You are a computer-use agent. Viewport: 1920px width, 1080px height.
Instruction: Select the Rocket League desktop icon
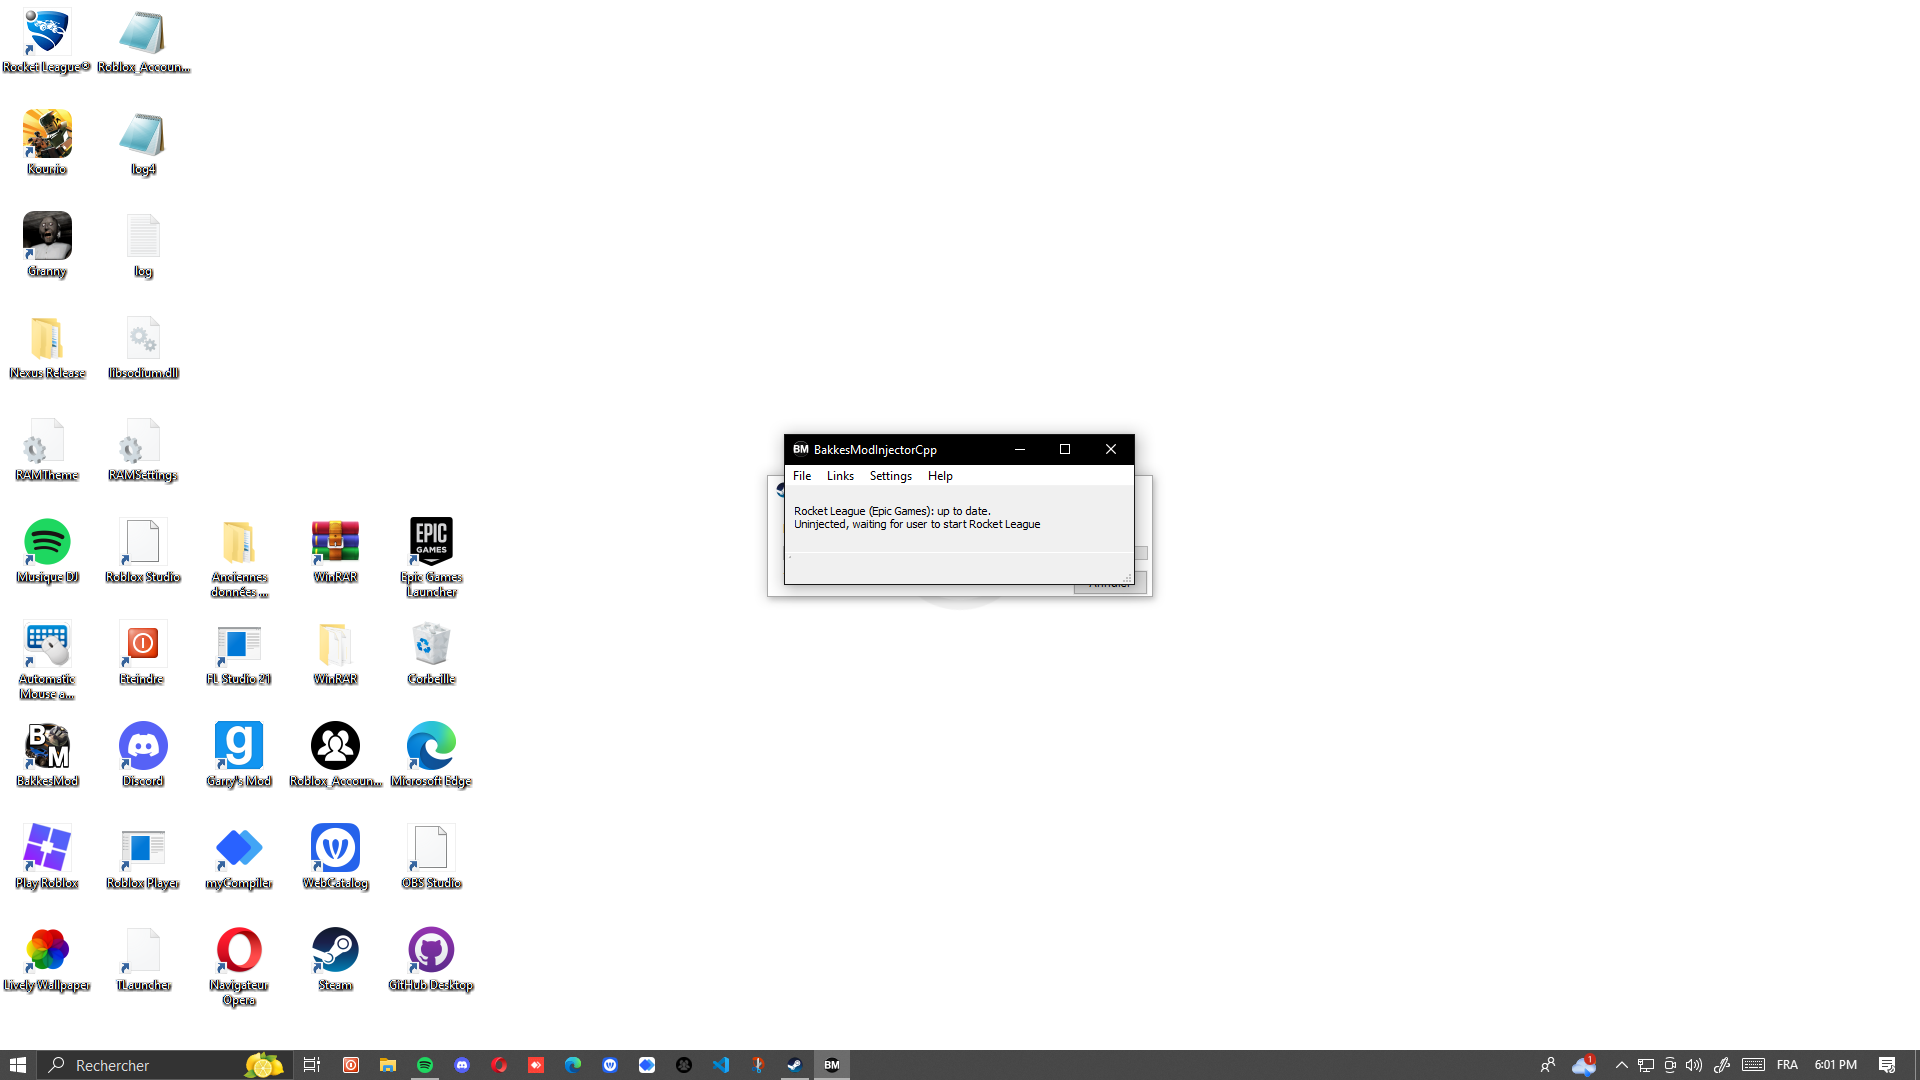click(x=47, y=33)
